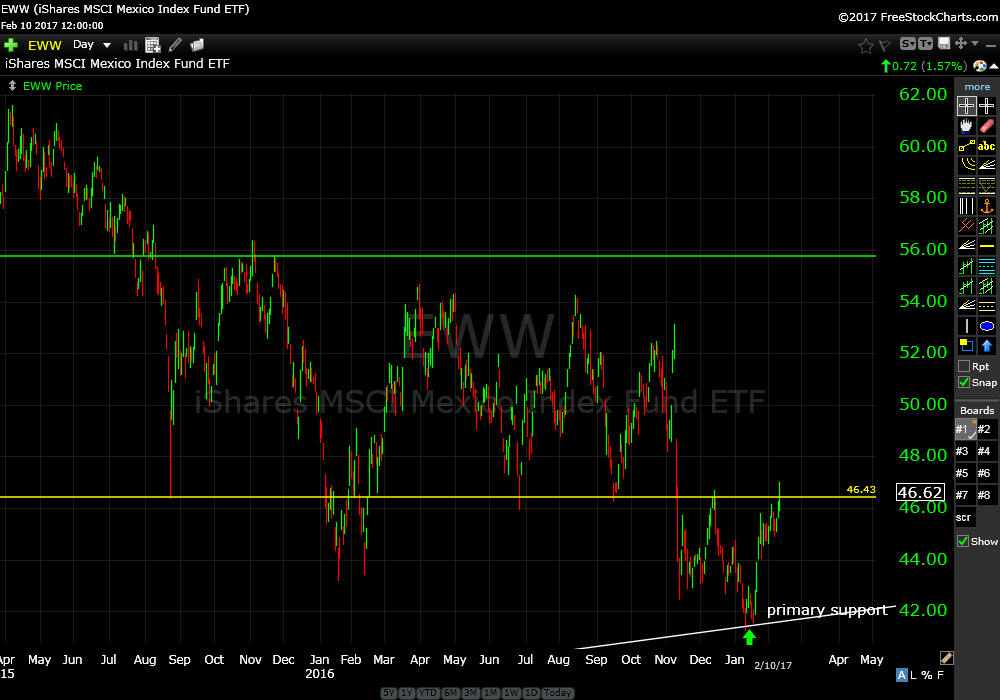Click the green plus add-symbol icon

tap(11, 45)
